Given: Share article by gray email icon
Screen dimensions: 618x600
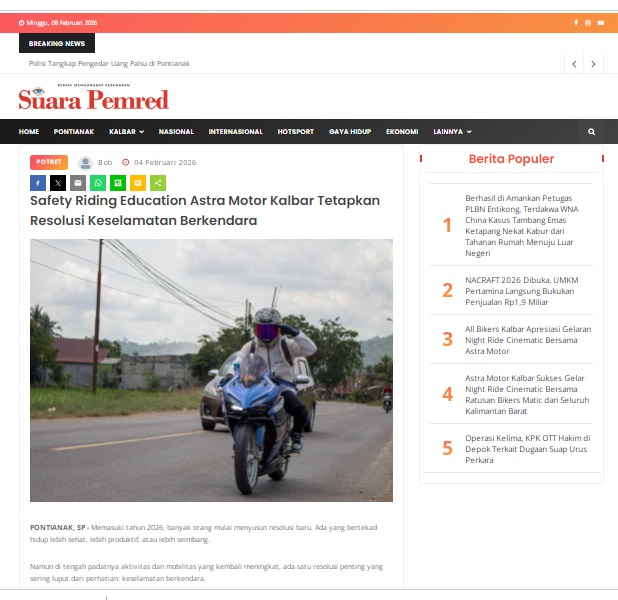Looking at the screenshot, I should tap(78, 183).
